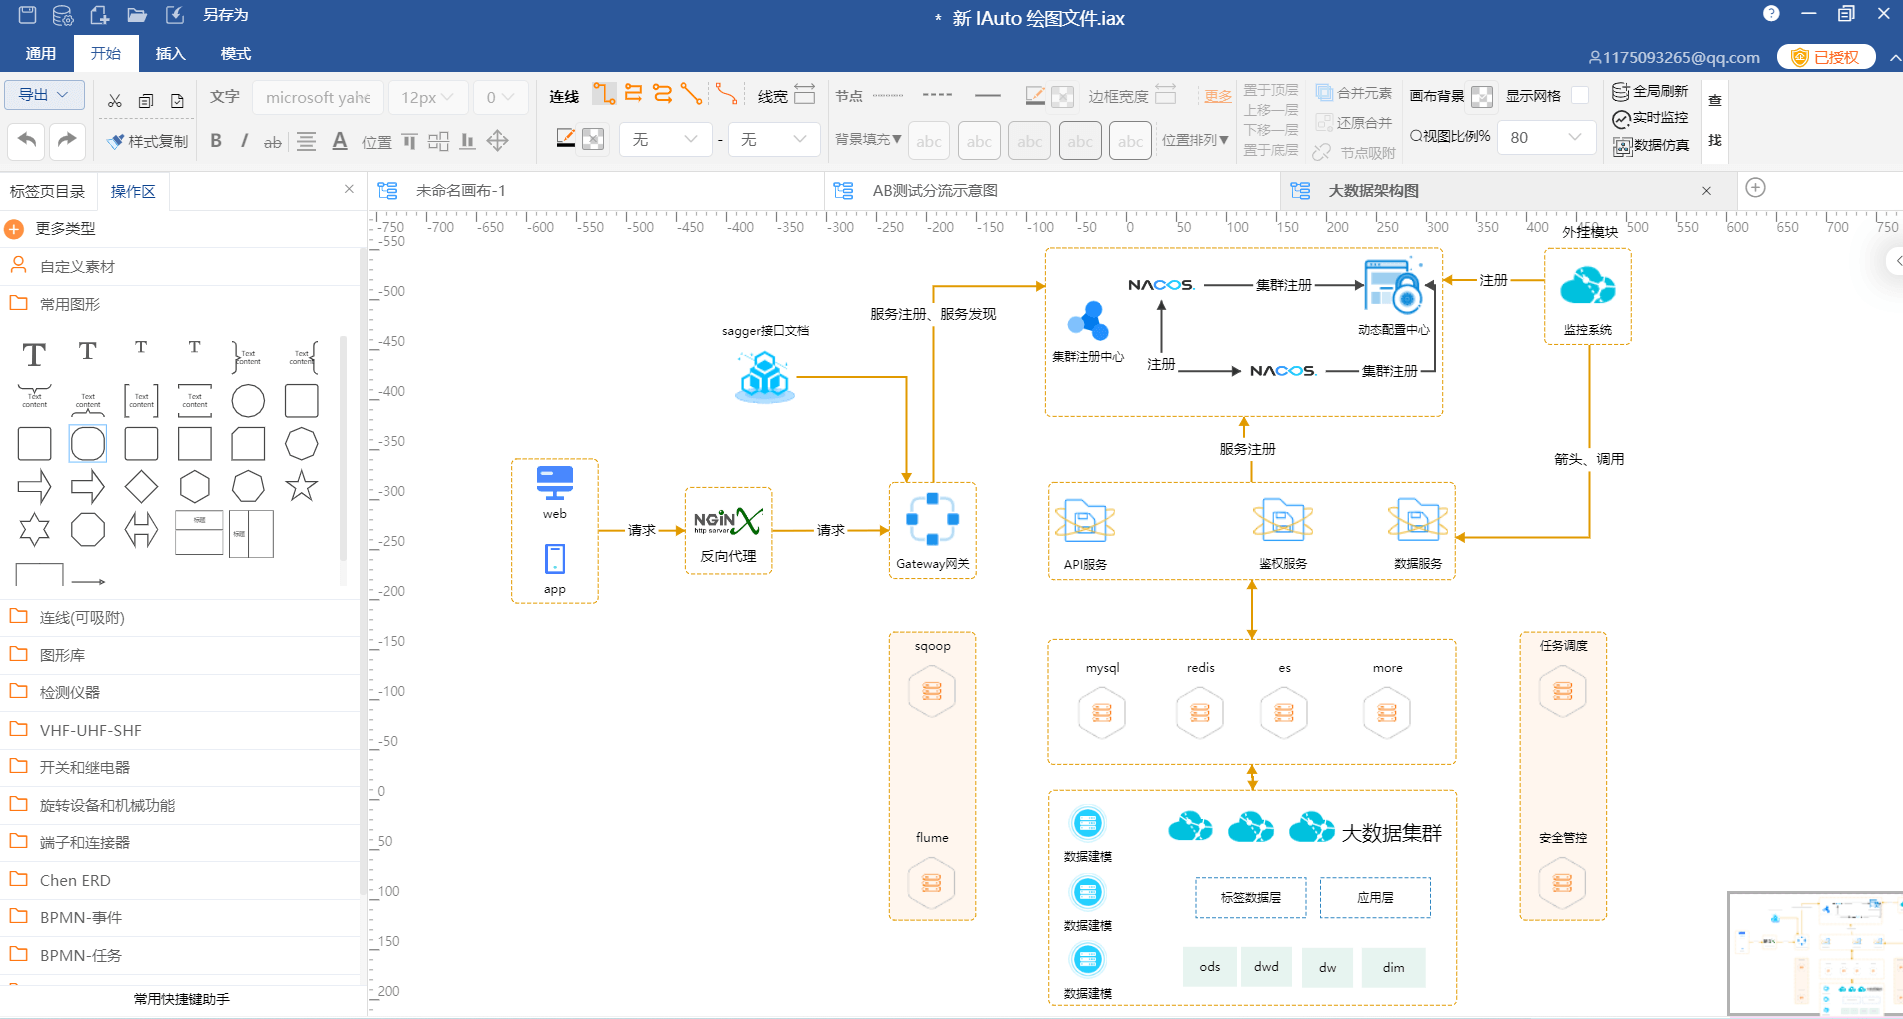The height and width of the screenshot is (1019, 1903).
Task: Click the undo arrow button
Action: pos(27,140)
